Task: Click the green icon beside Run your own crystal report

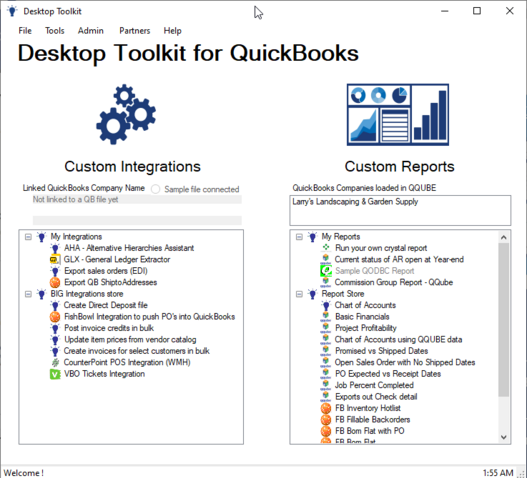Action: 326,248
